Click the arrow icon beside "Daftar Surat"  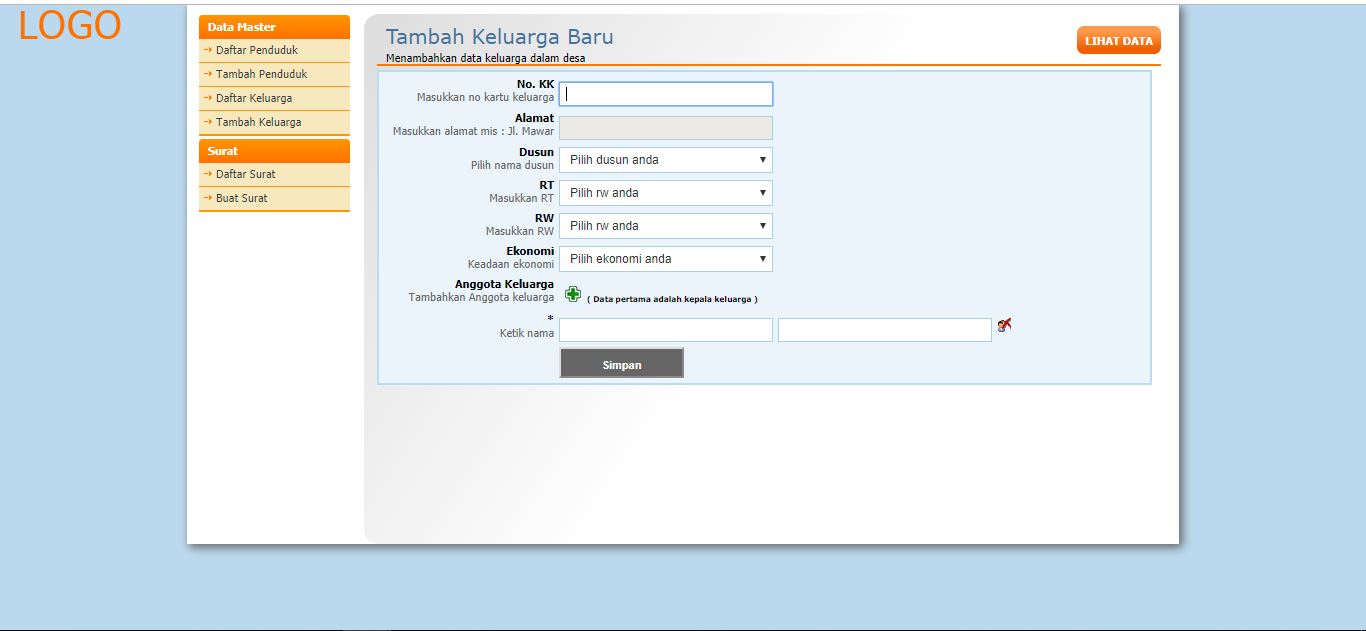208,173
